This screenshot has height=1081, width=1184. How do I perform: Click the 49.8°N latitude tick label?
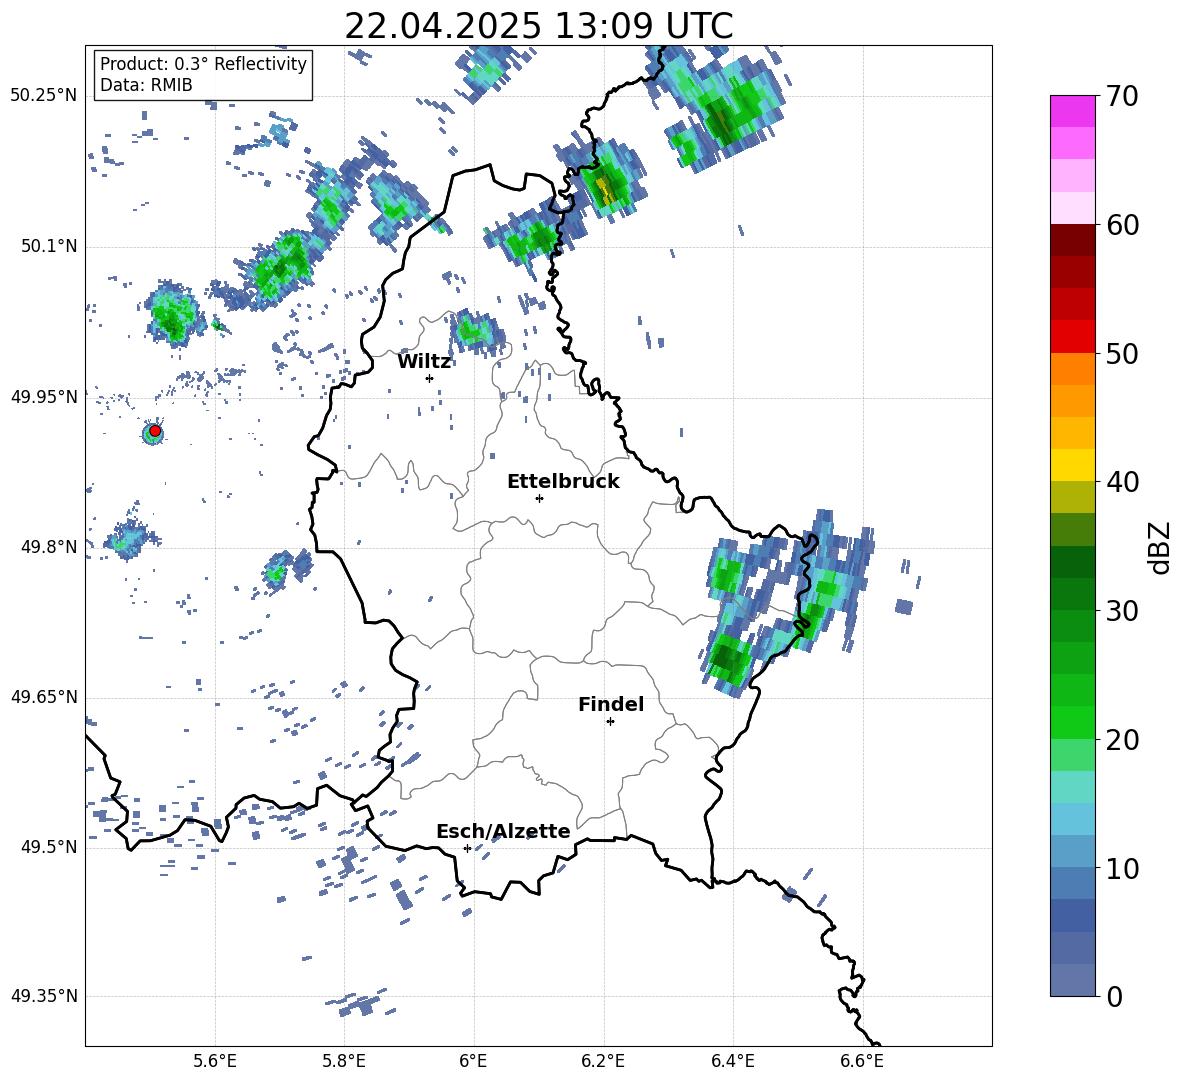(49, 547)
